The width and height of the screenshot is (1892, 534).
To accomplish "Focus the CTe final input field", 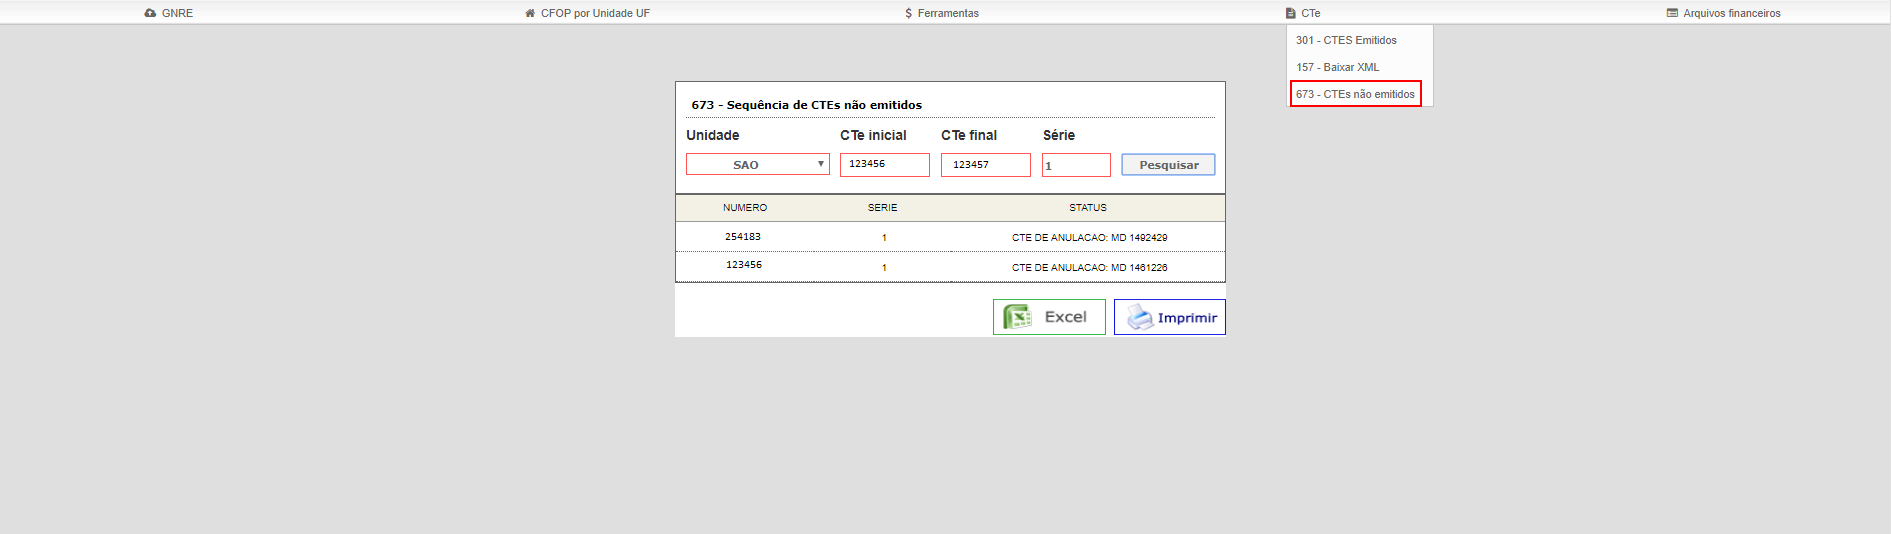I will pyautogui.click(x=986, y=164).
